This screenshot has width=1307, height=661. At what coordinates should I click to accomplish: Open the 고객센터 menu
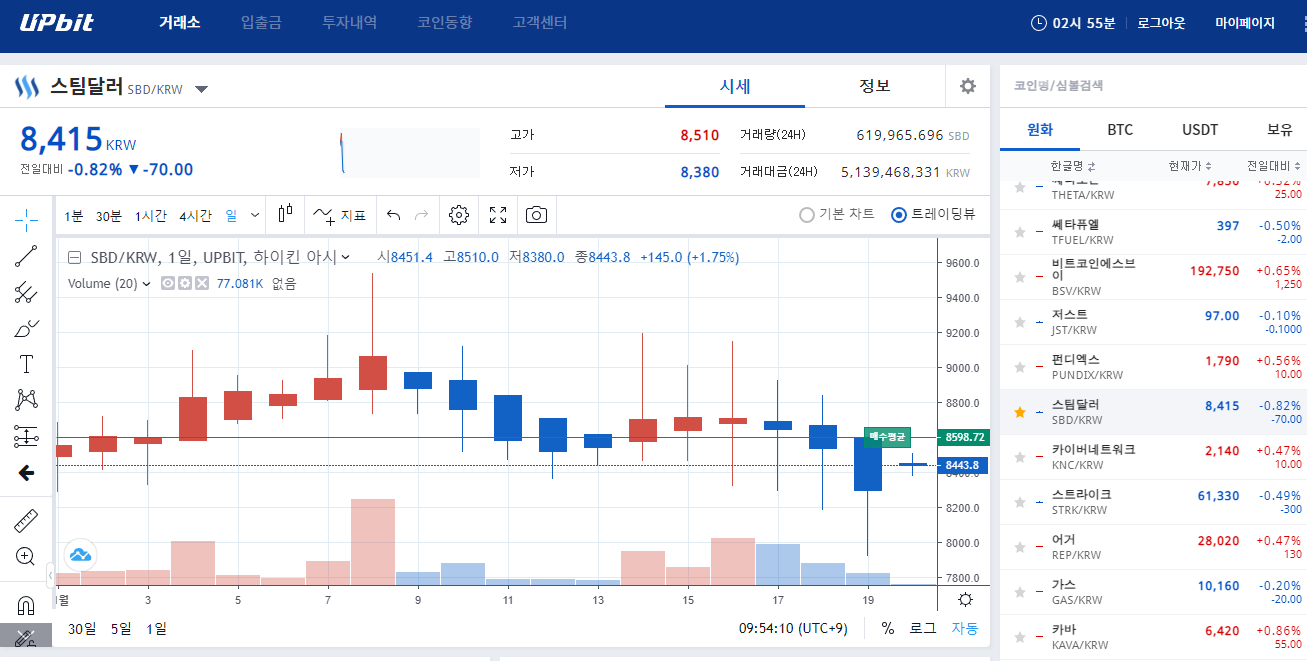click(x=540, y=23)
